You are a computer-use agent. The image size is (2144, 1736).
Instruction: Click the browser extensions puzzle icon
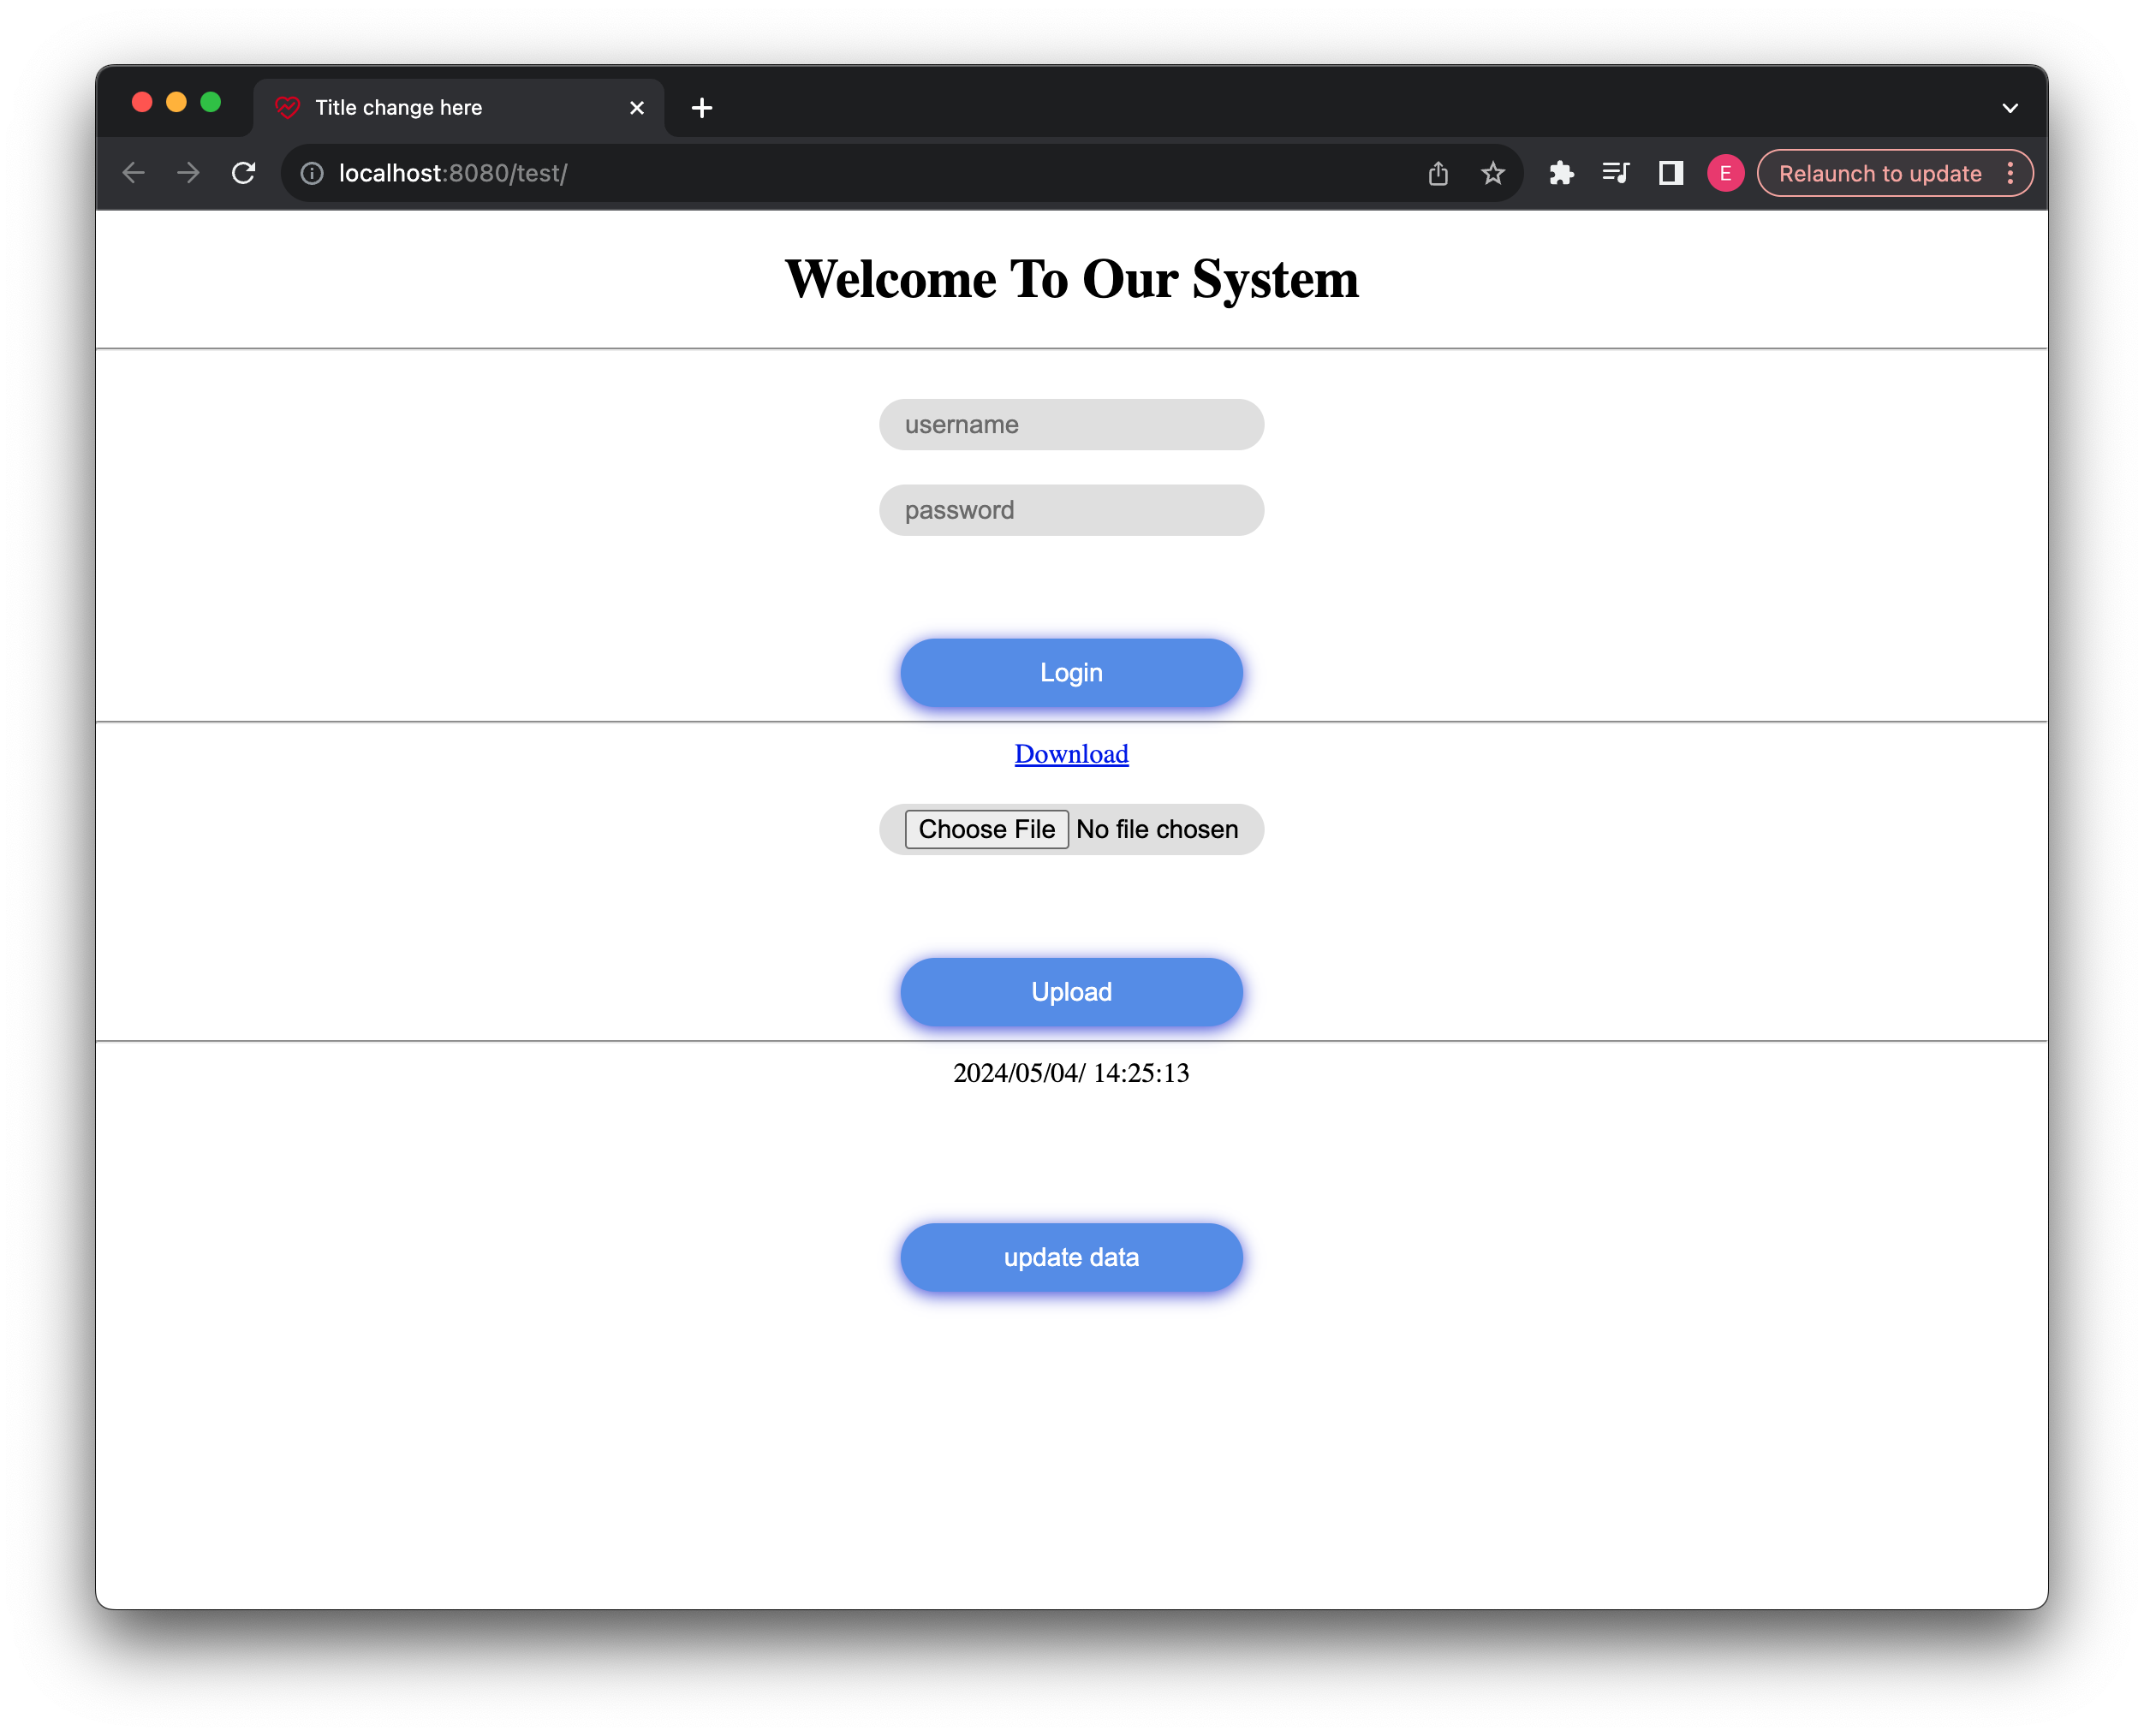1561,172
